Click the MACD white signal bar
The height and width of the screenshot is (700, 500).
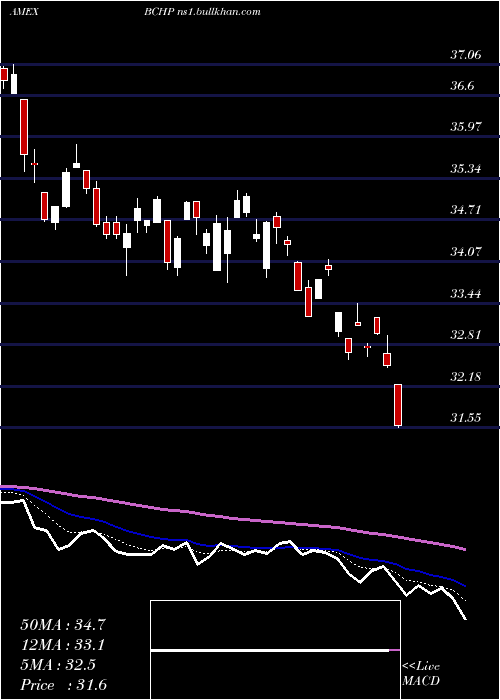(270, 650)
